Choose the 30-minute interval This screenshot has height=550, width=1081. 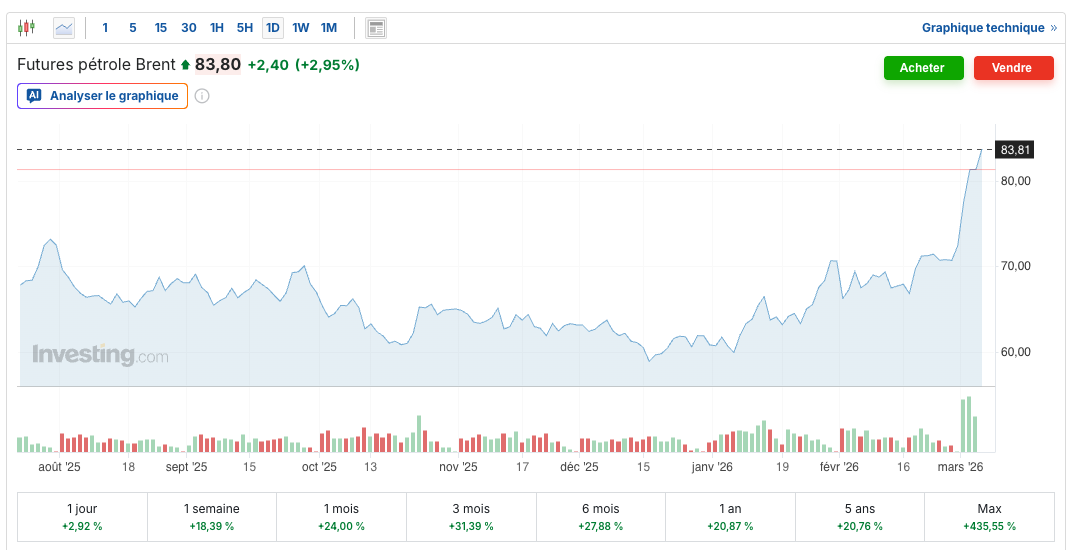pyautogui.click(x=189, y=28)
